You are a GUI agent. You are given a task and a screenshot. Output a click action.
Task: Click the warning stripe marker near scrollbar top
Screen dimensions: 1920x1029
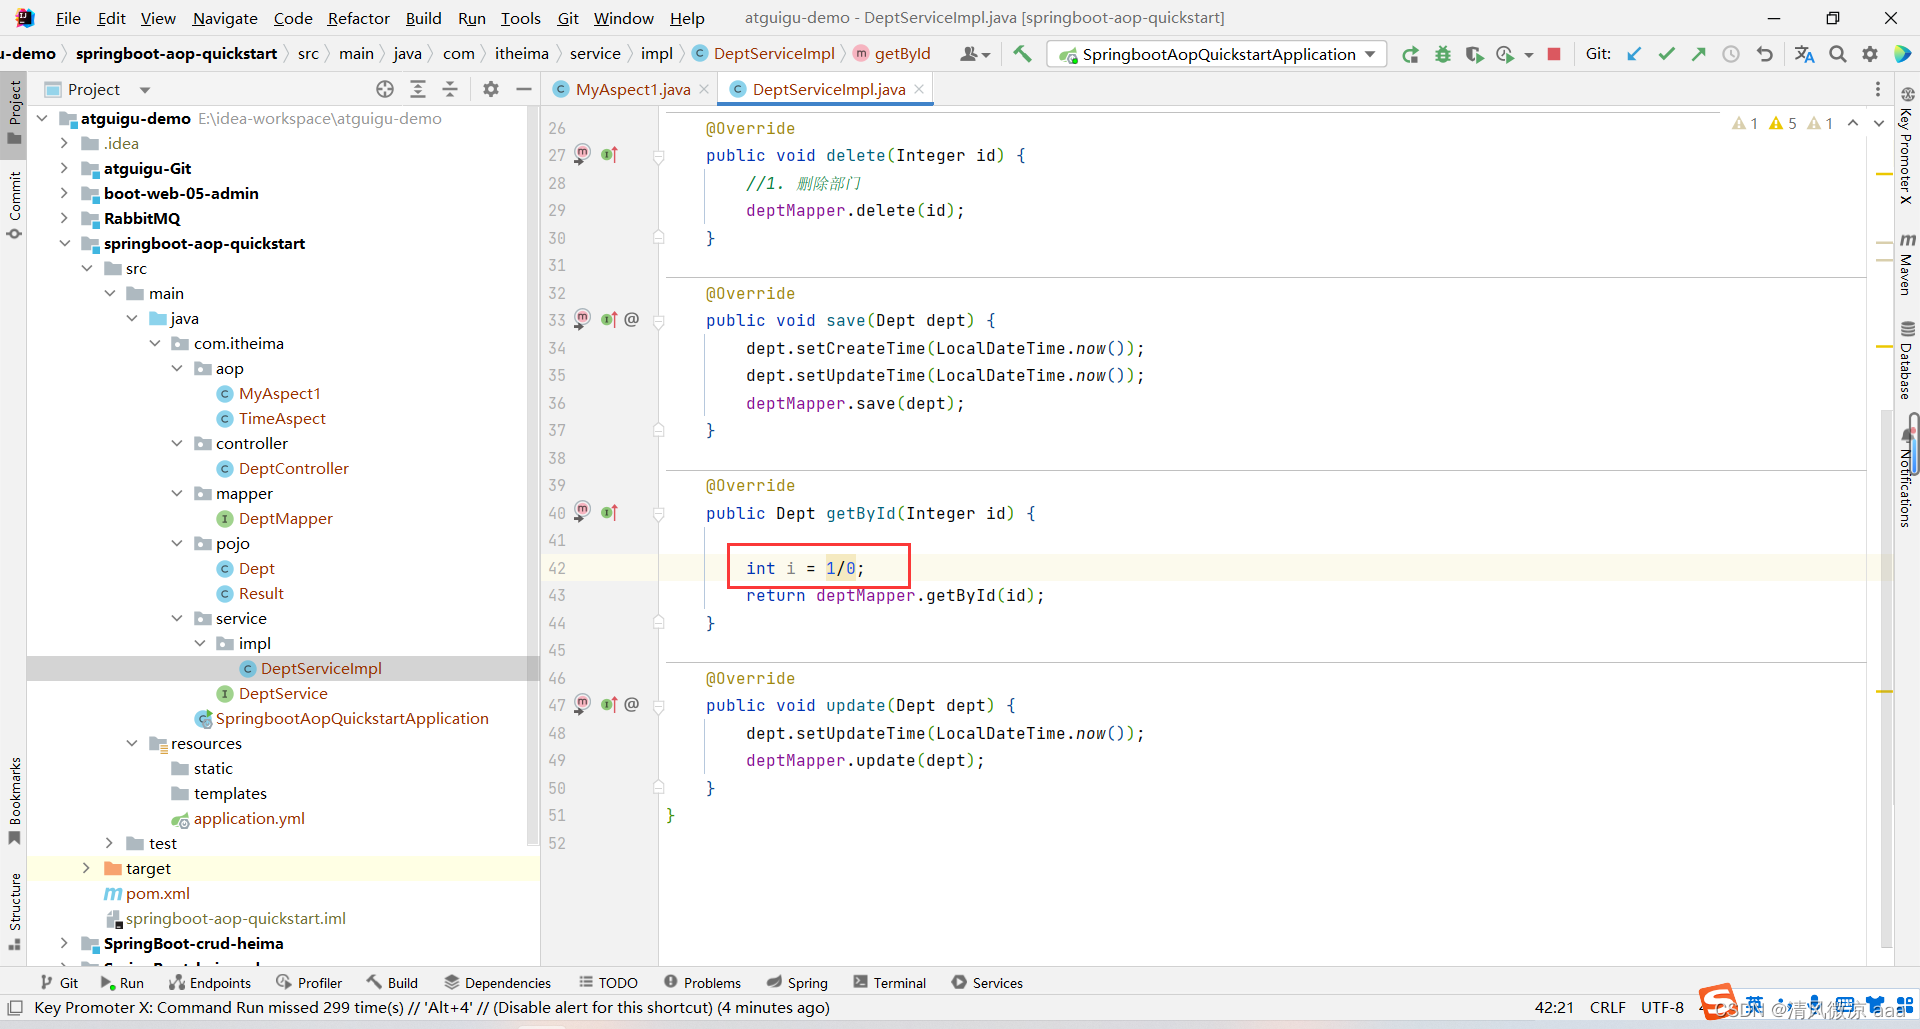coord(1884,174)
